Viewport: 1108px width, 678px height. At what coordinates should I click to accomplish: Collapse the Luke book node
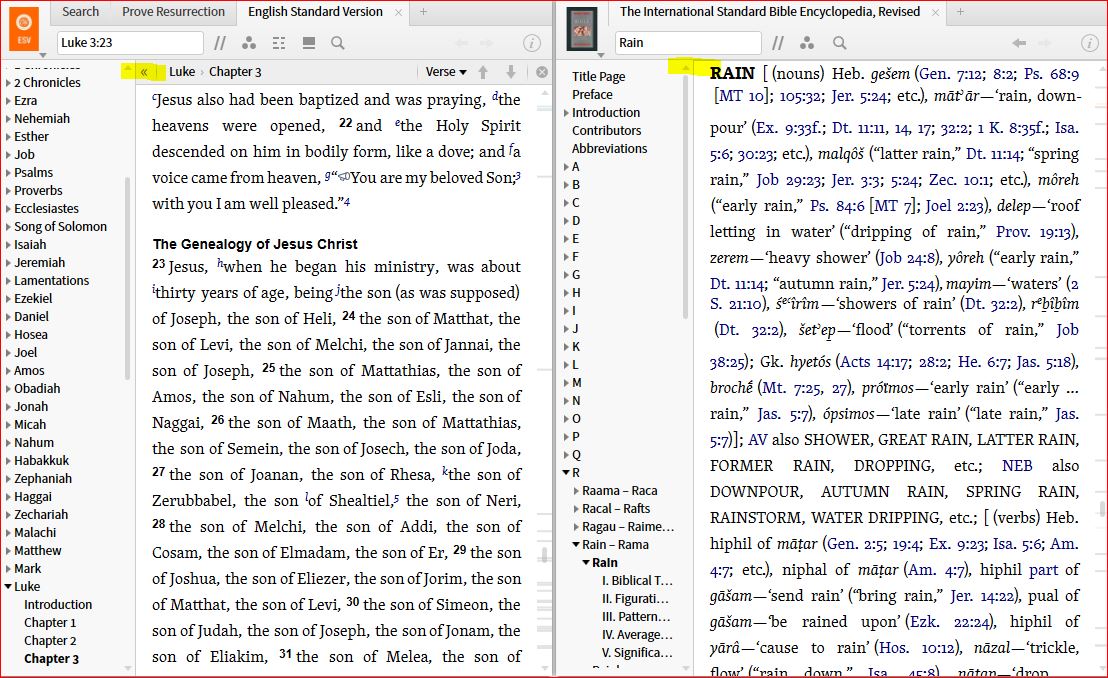(8, 587)
